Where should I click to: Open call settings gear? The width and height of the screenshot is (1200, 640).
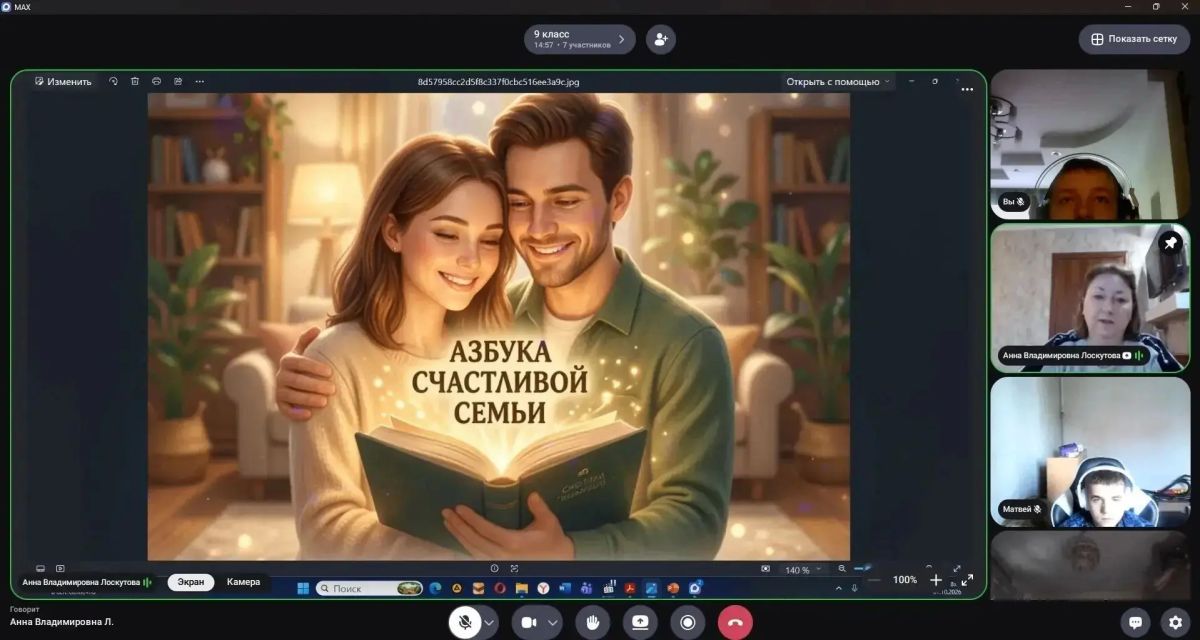pos(1175,622)
